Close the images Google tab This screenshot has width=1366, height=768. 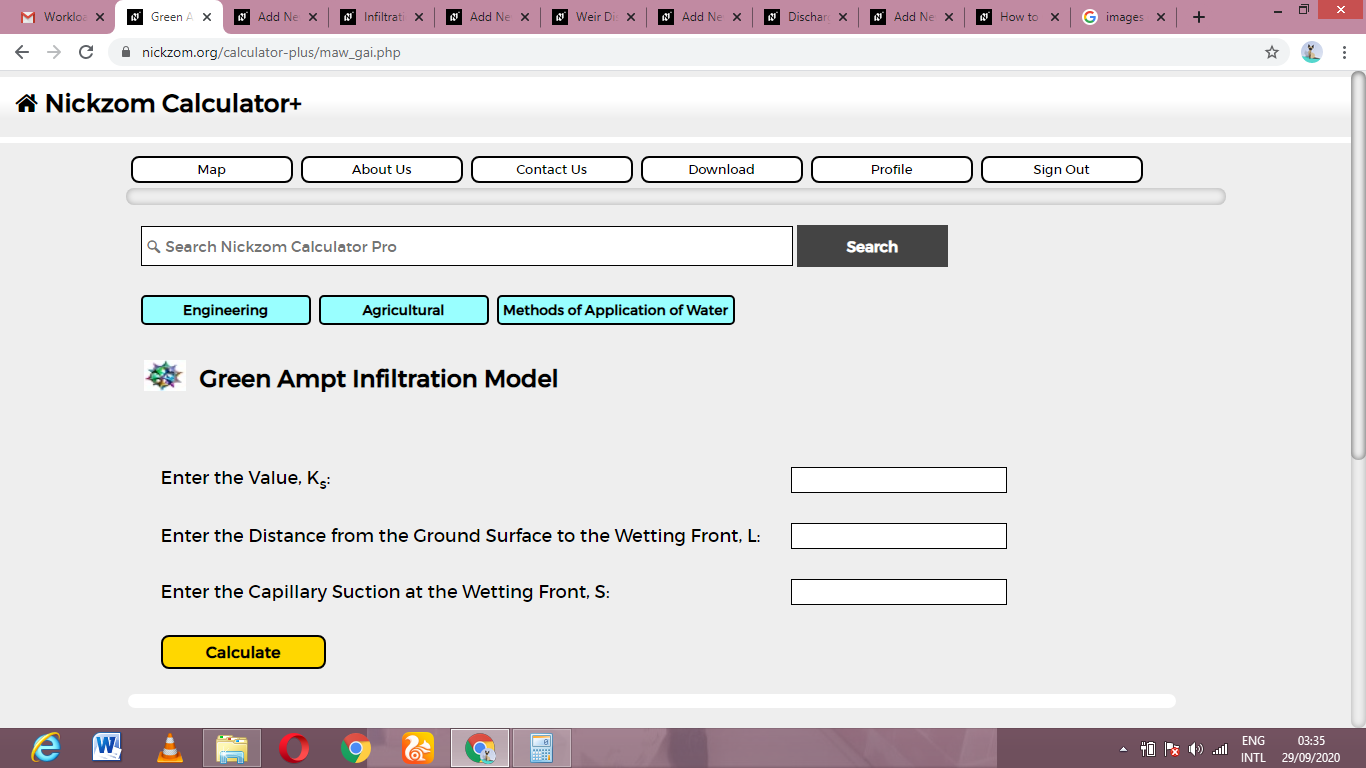(x=1161, y=17)
